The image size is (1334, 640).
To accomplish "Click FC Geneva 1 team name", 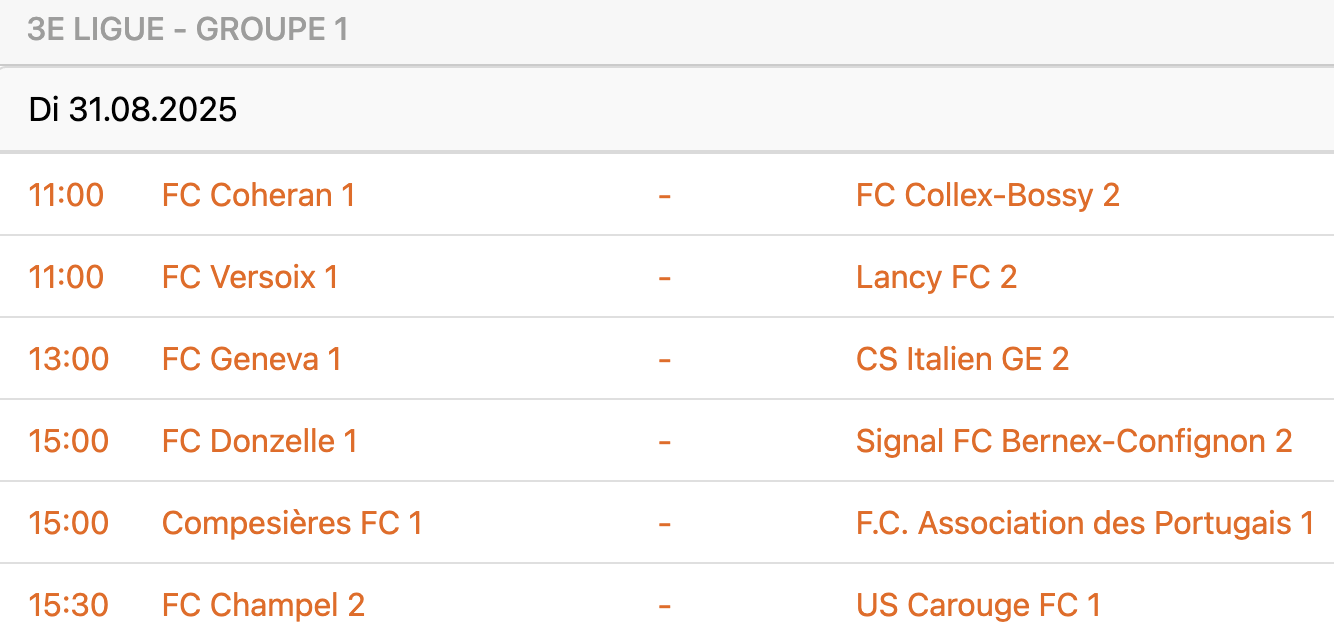I will tap(251, 359).
